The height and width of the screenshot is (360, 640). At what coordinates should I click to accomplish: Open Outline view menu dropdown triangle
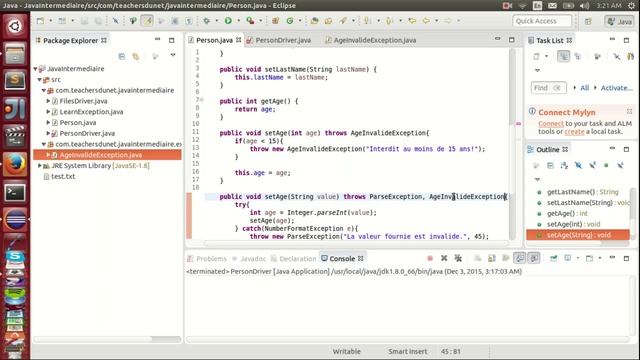(537, 179)
